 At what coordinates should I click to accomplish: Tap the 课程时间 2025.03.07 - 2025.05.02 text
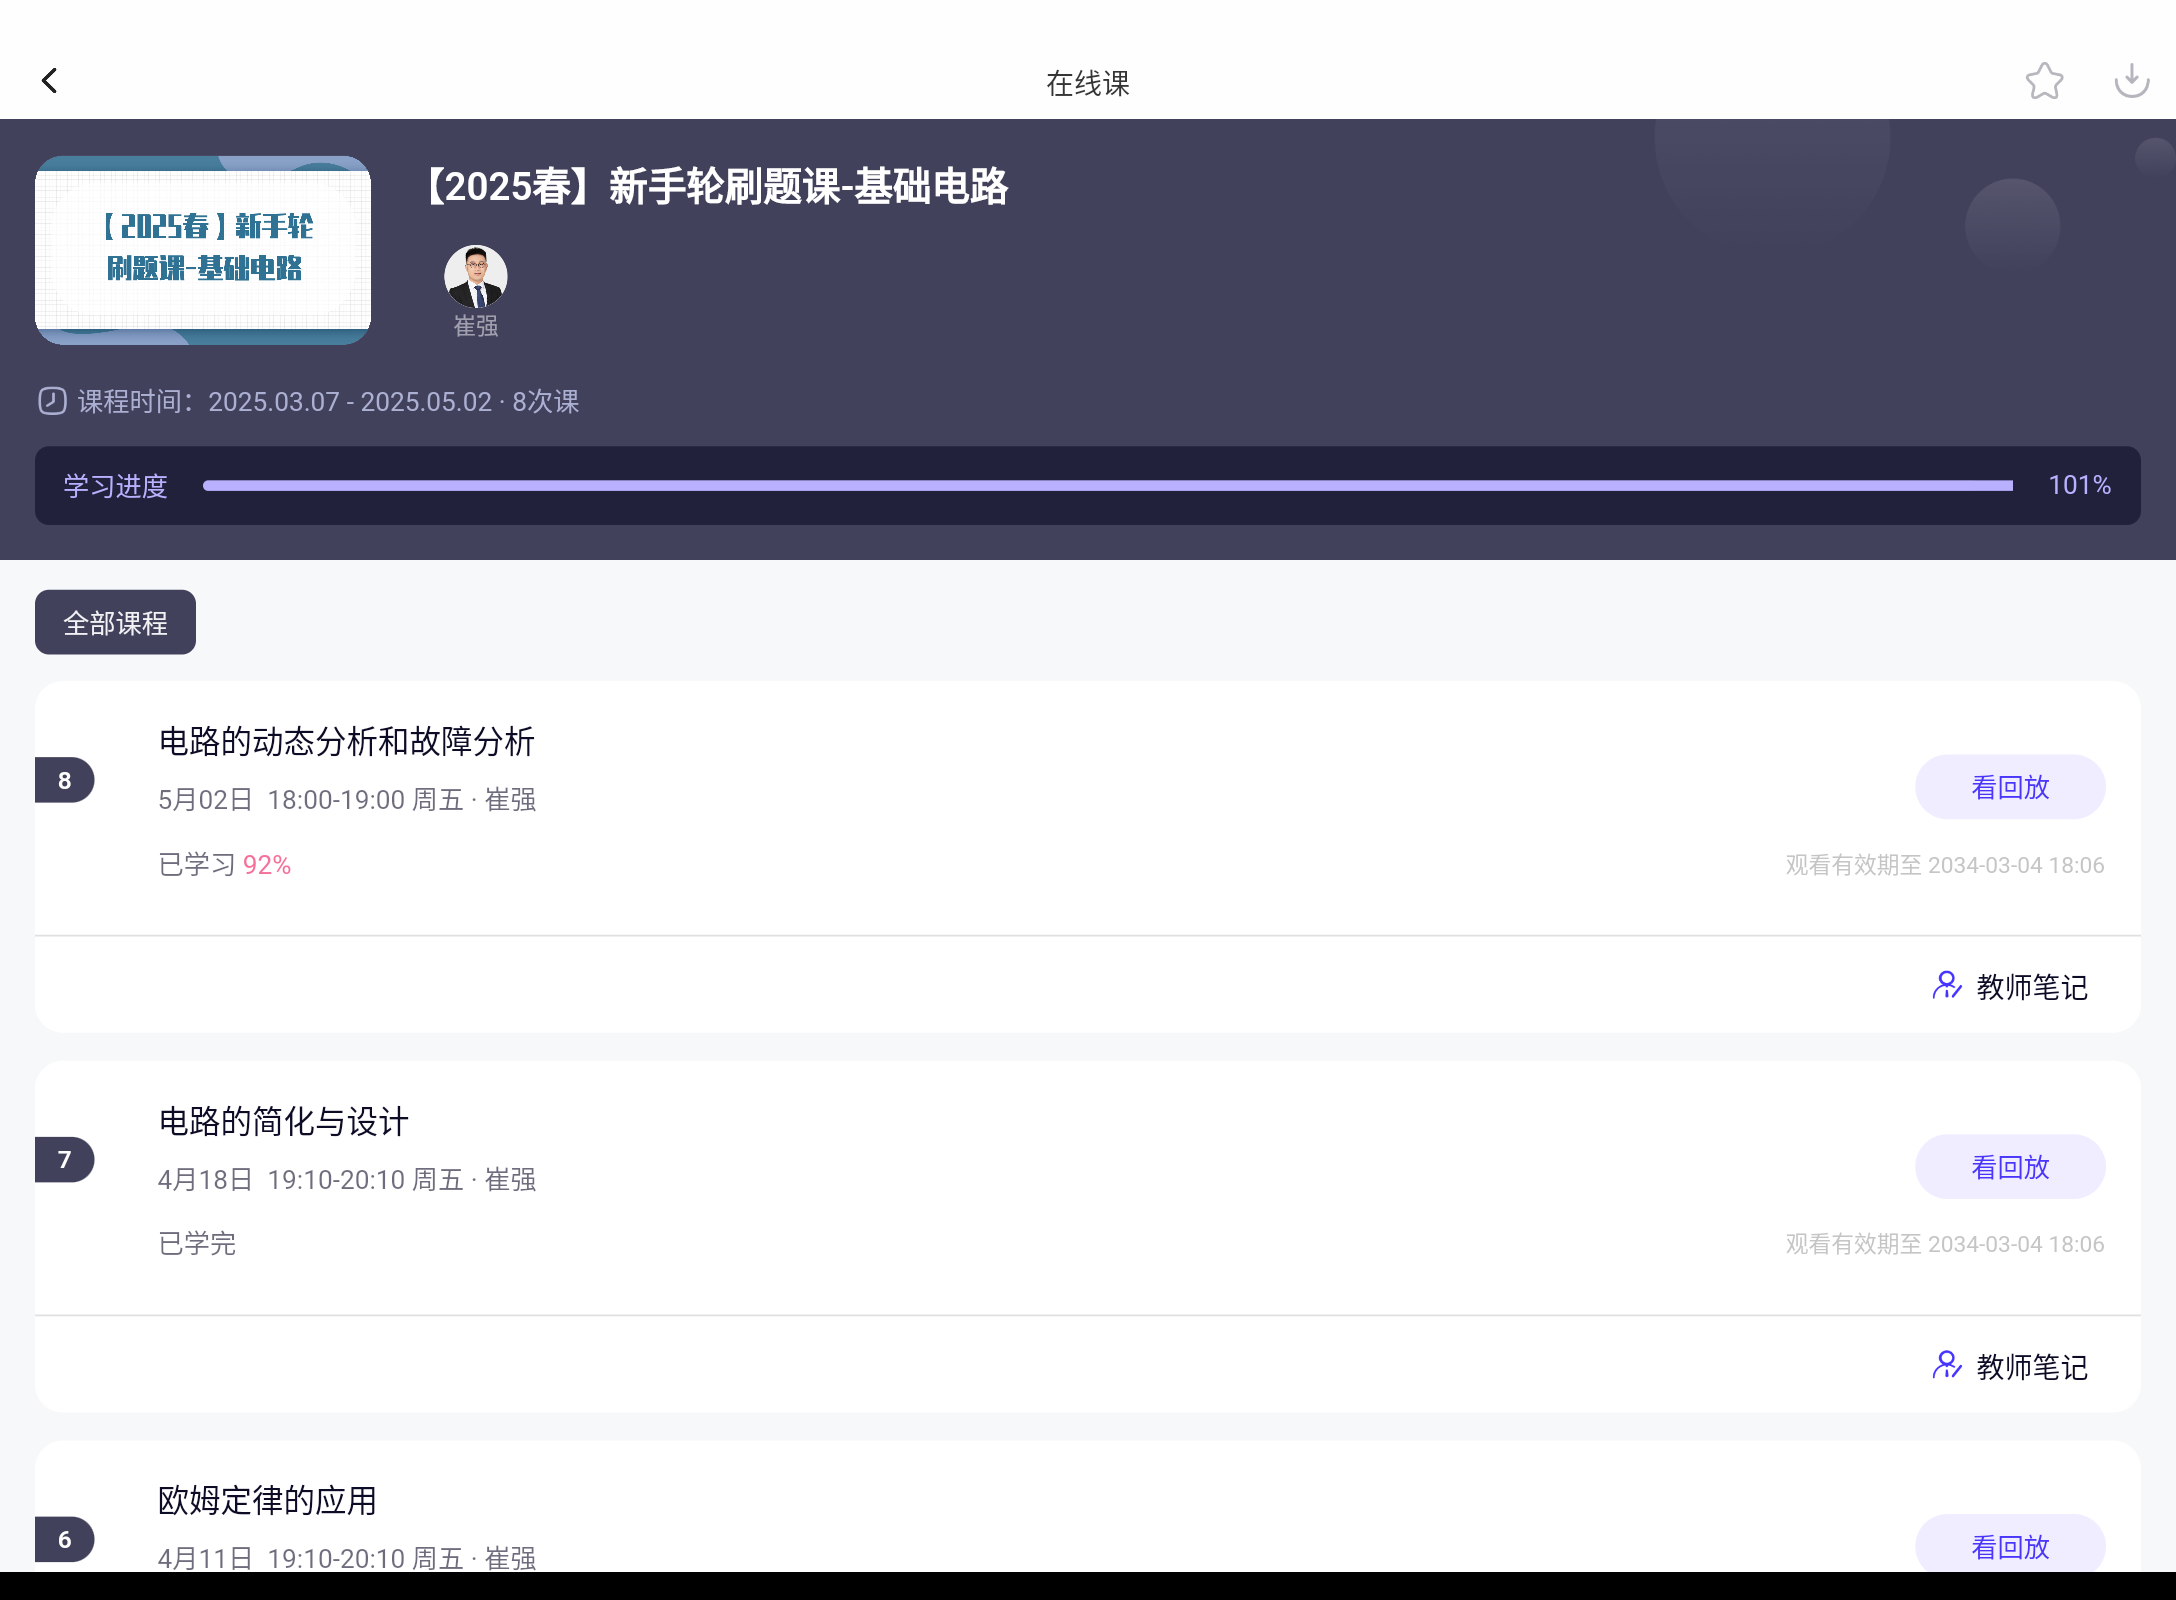(x=329, y=401)
